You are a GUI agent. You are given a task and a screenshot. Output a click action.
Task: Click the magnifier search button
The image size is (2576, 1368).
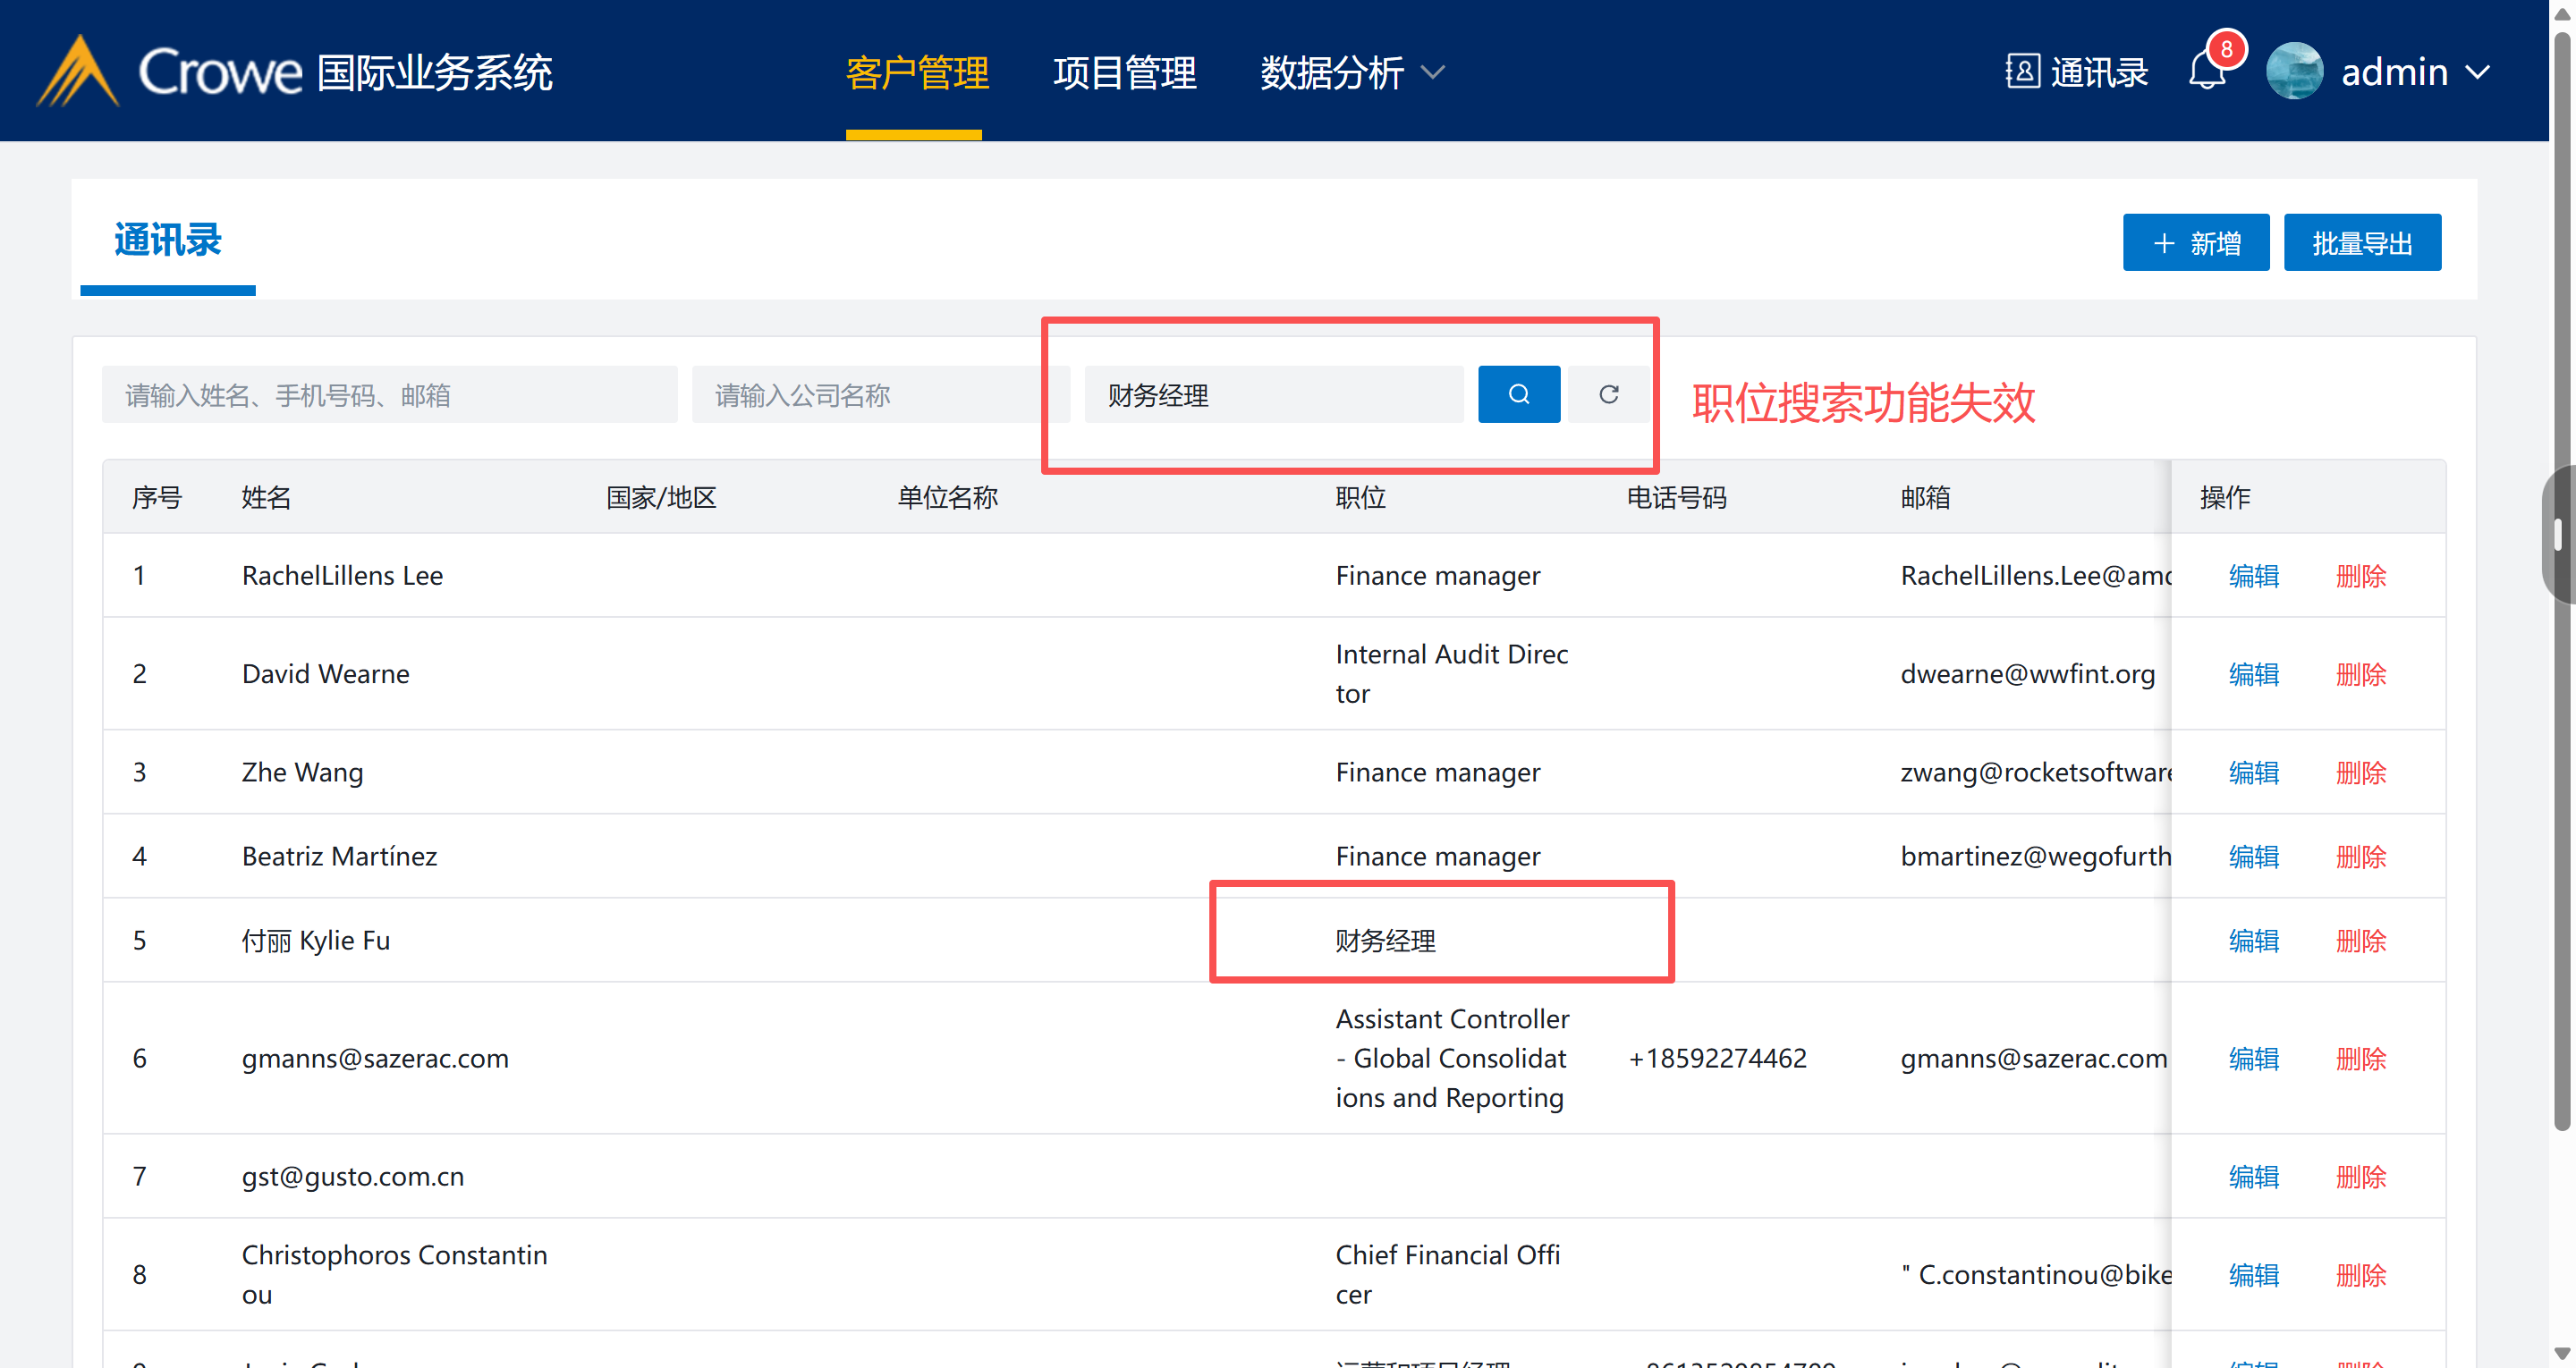[1518, 394]
